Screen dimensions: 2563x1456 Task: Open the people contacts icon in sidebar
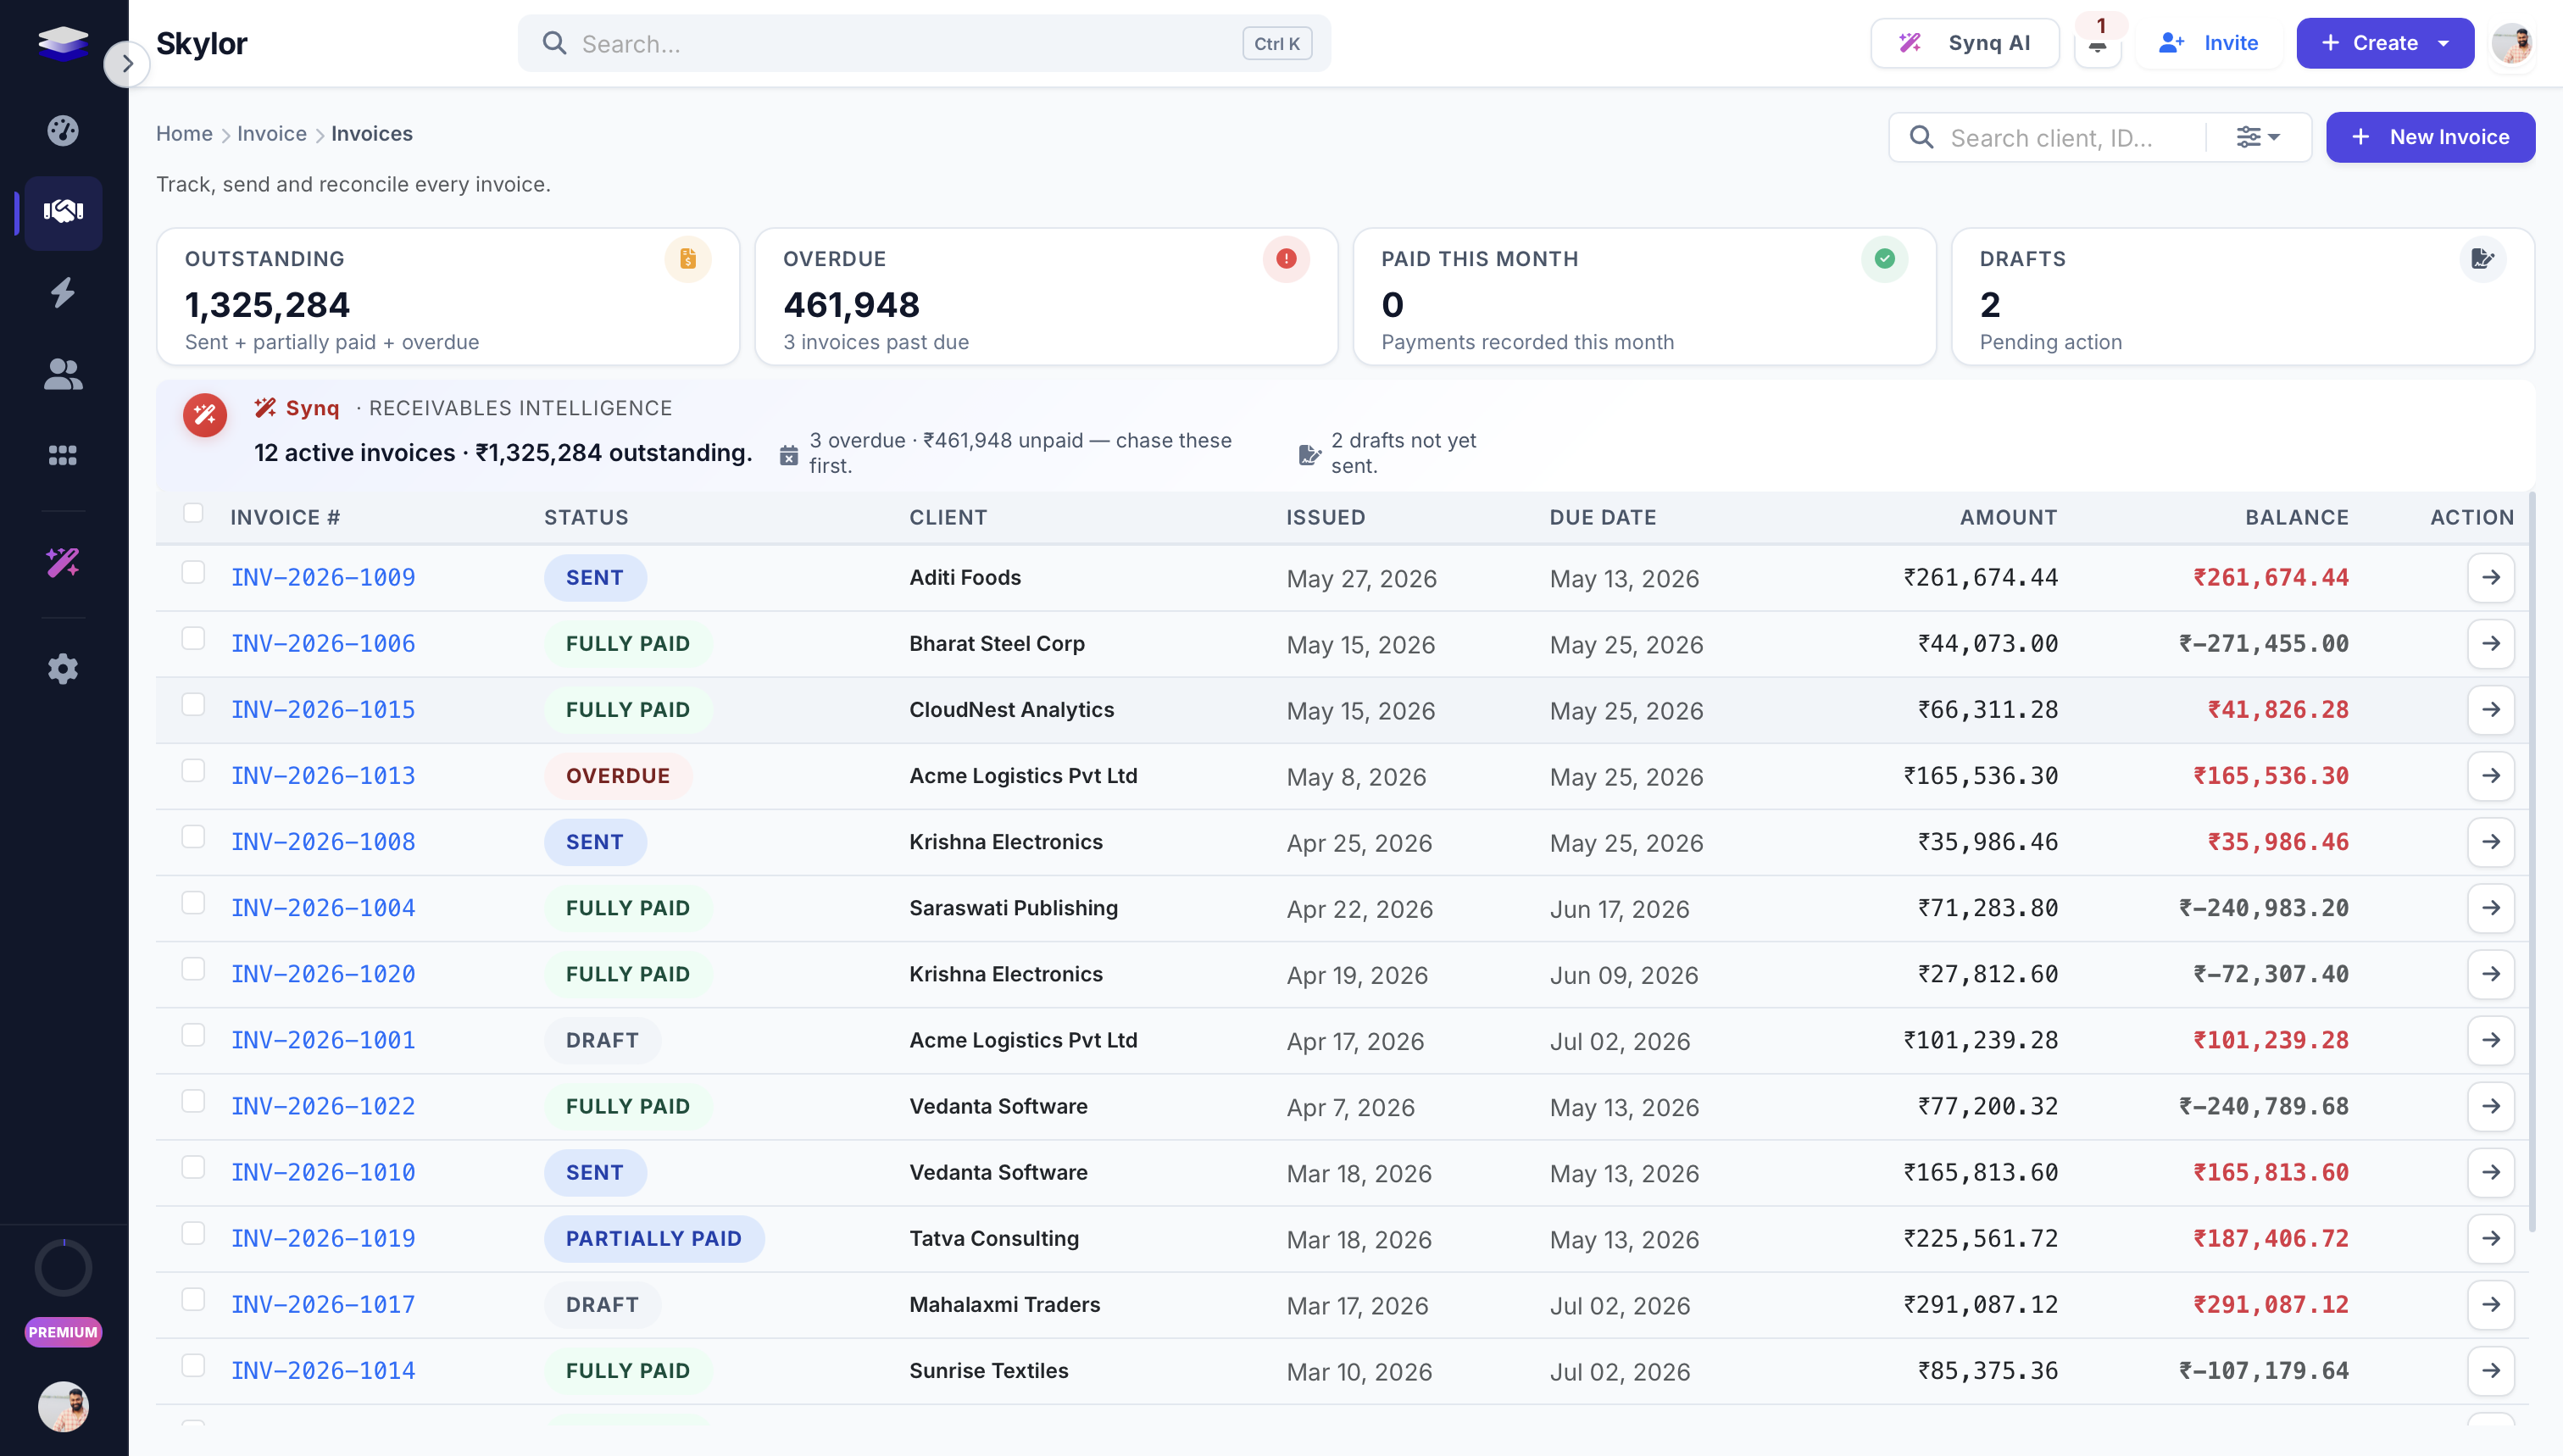pyautogui.click(x=63, y=374)
